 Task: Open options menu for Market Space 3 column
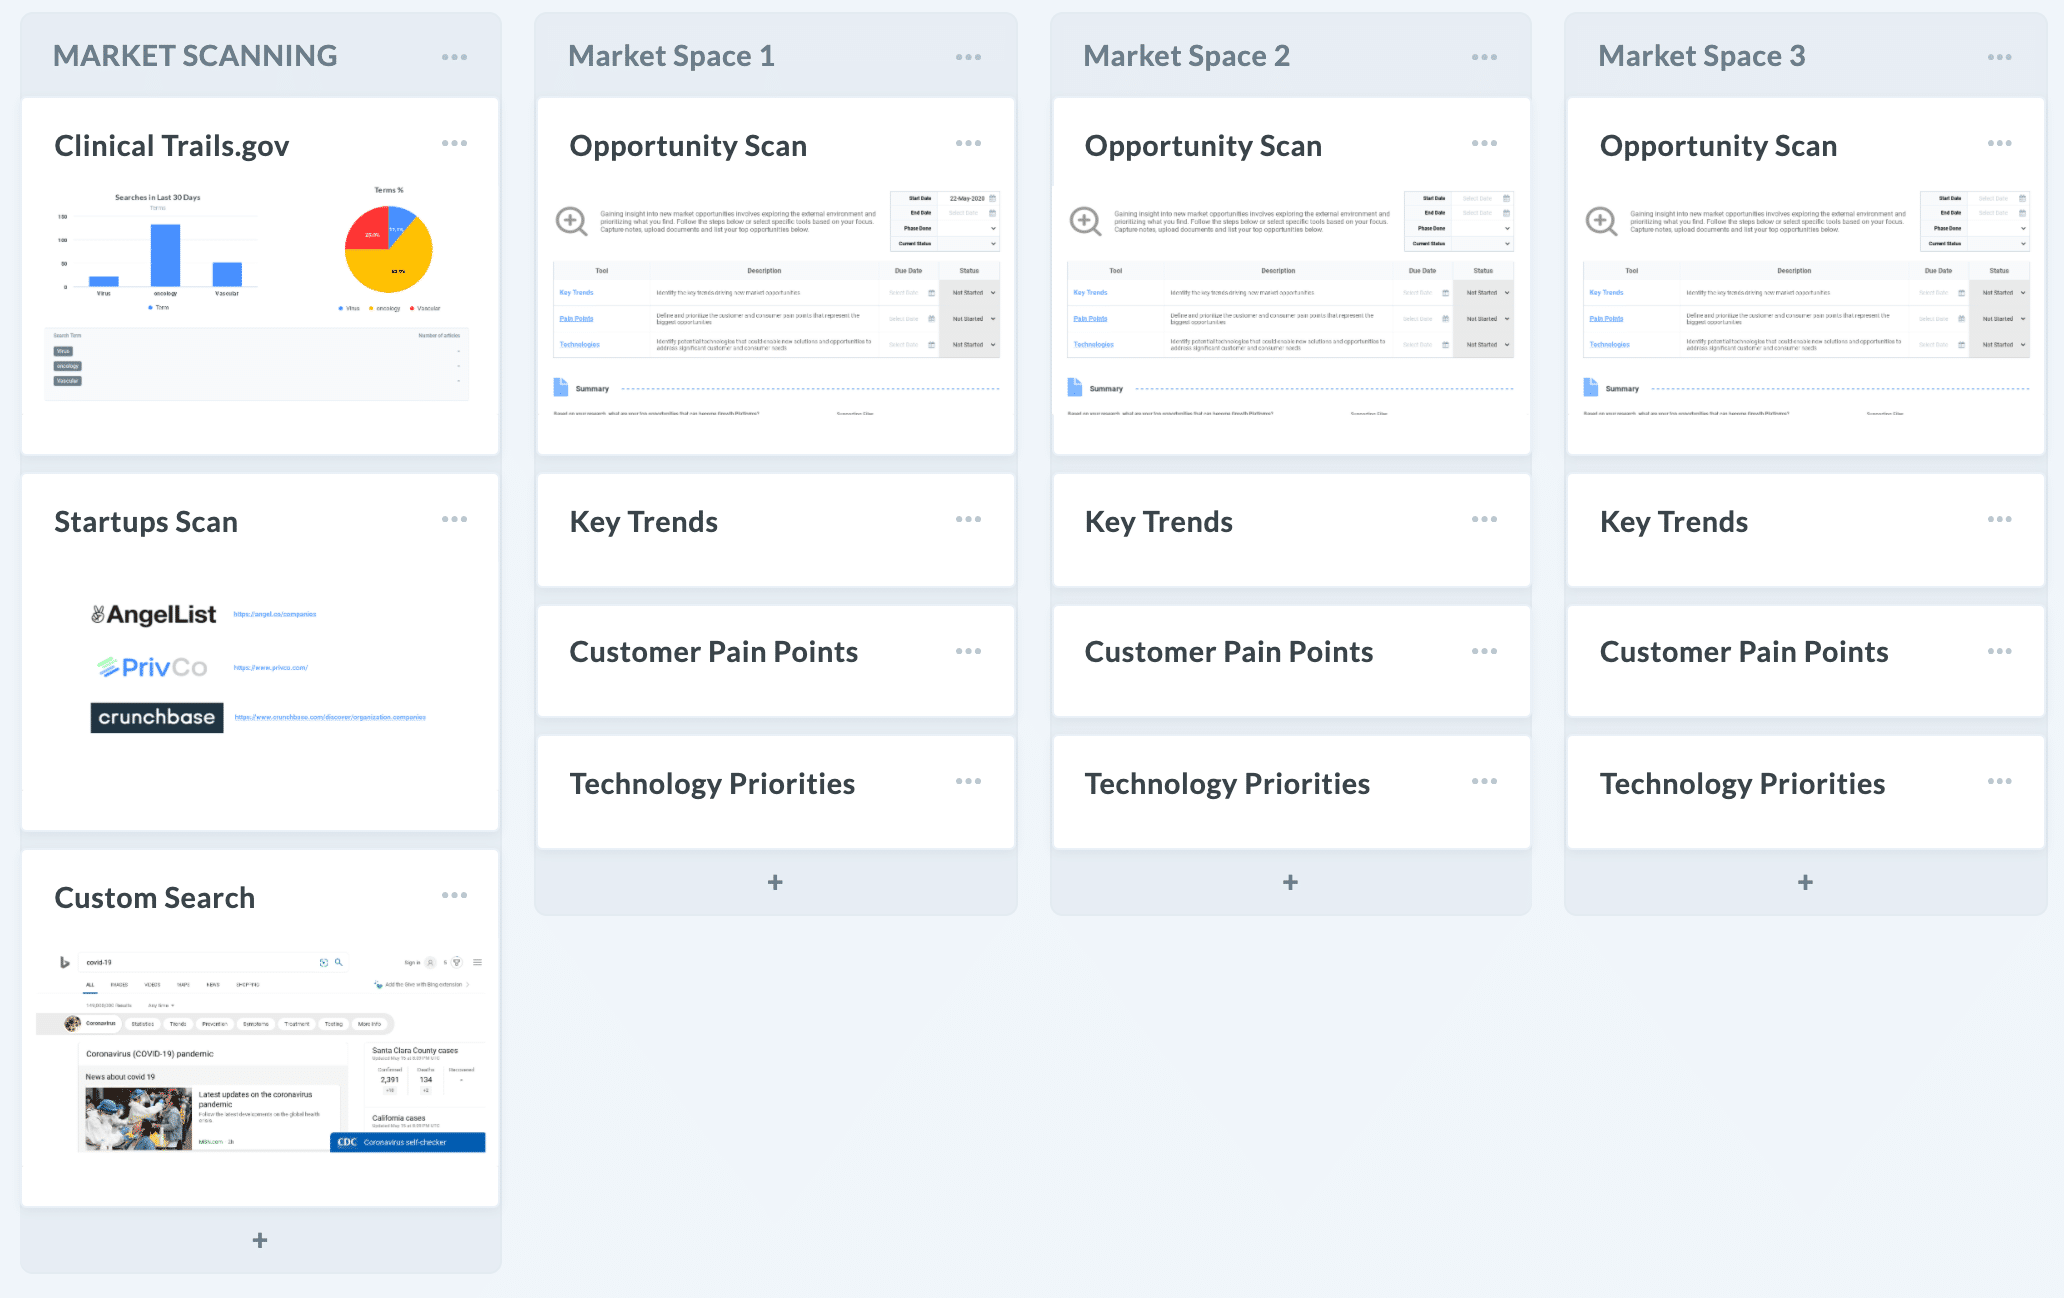(2000, 57)
